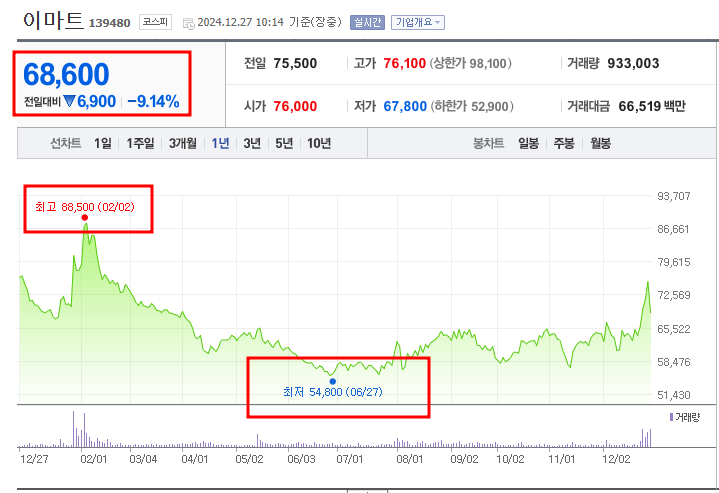Click the stock code 139480
Screen dimensions: 719x493
click(109, 23)
